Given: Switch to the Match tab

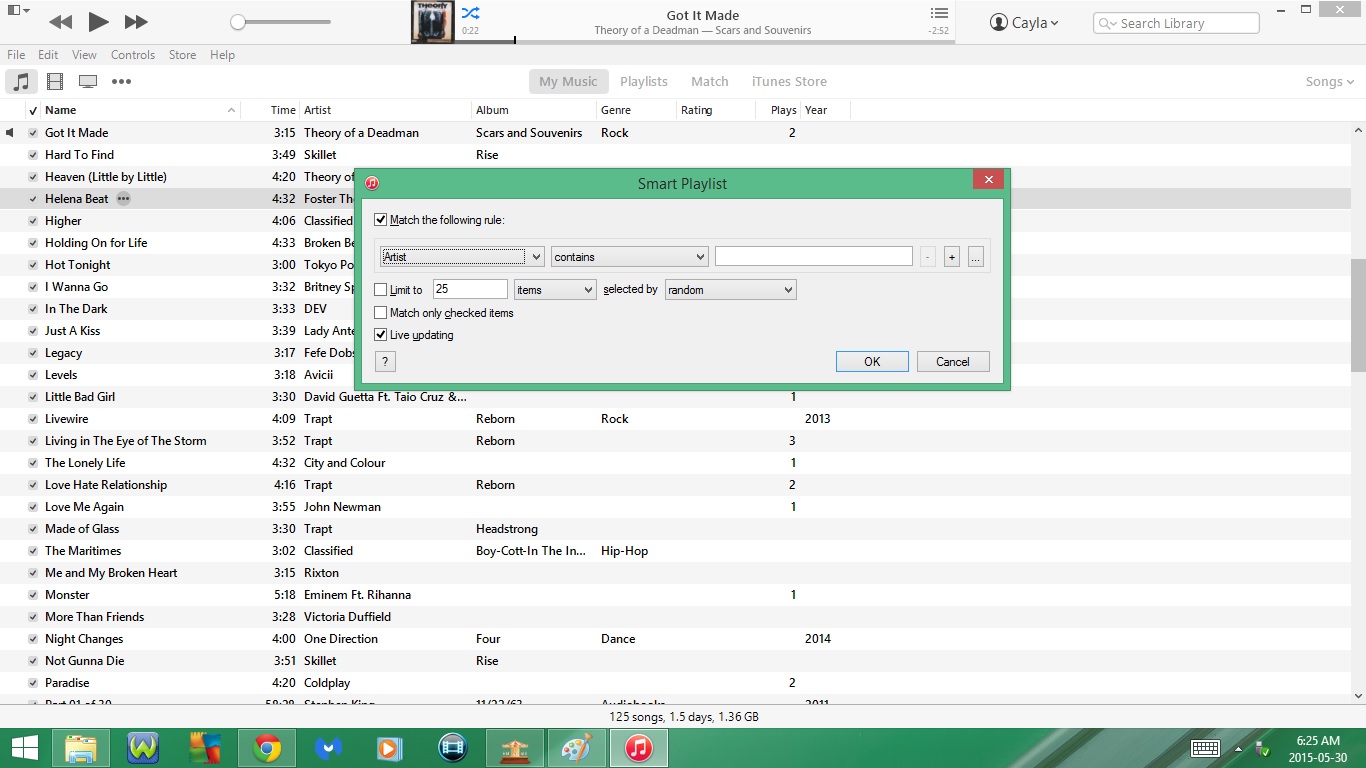Looking at the screenshot, I should point(710,82).
